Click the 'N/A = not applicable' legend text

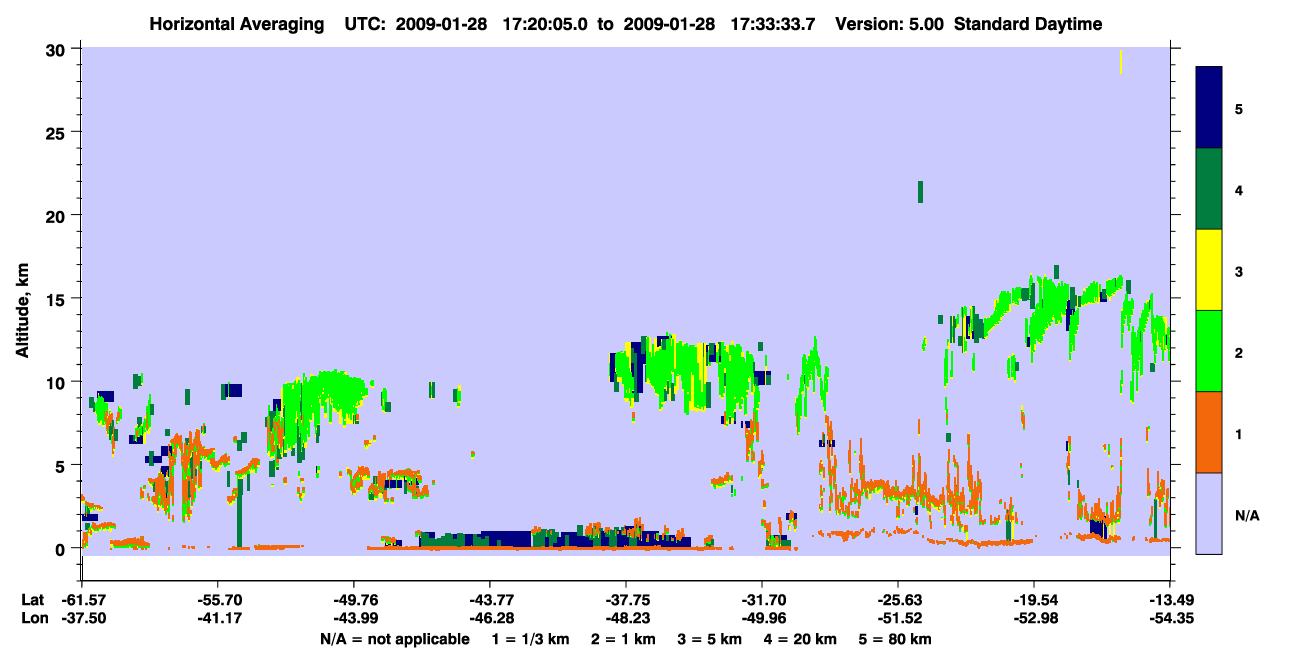click(x=394, y=639)
